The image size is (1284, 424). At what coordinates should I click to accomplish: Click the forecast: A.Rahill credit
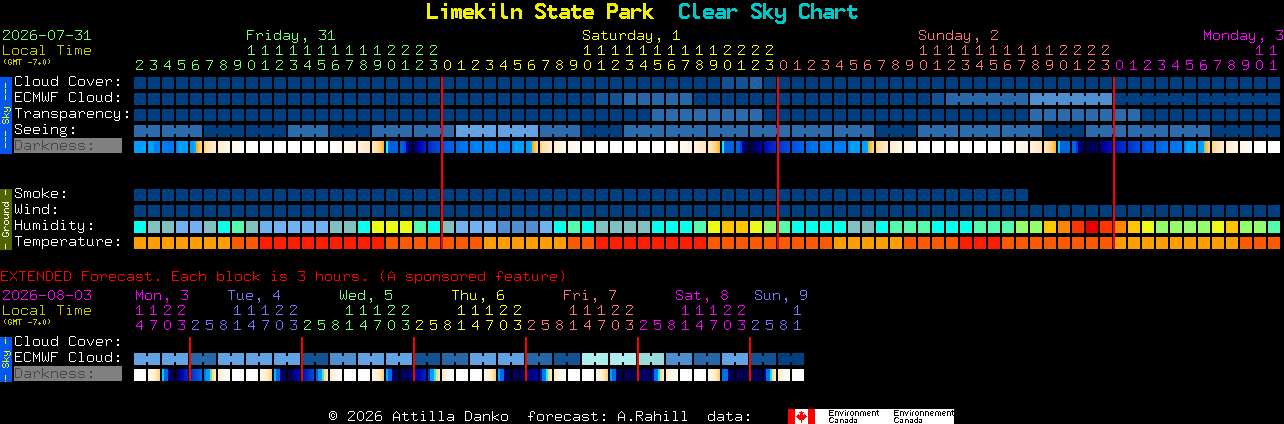[606, 416]
